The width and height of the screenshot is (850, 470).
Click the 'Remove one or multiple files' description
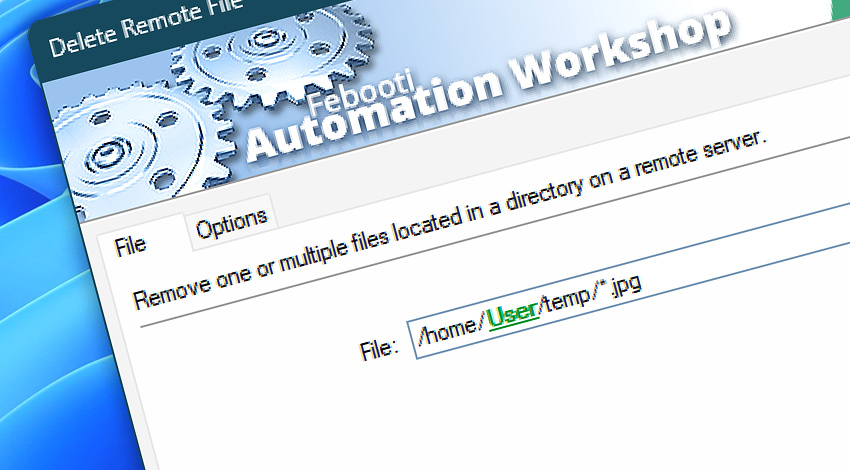(x=449, y=220)
